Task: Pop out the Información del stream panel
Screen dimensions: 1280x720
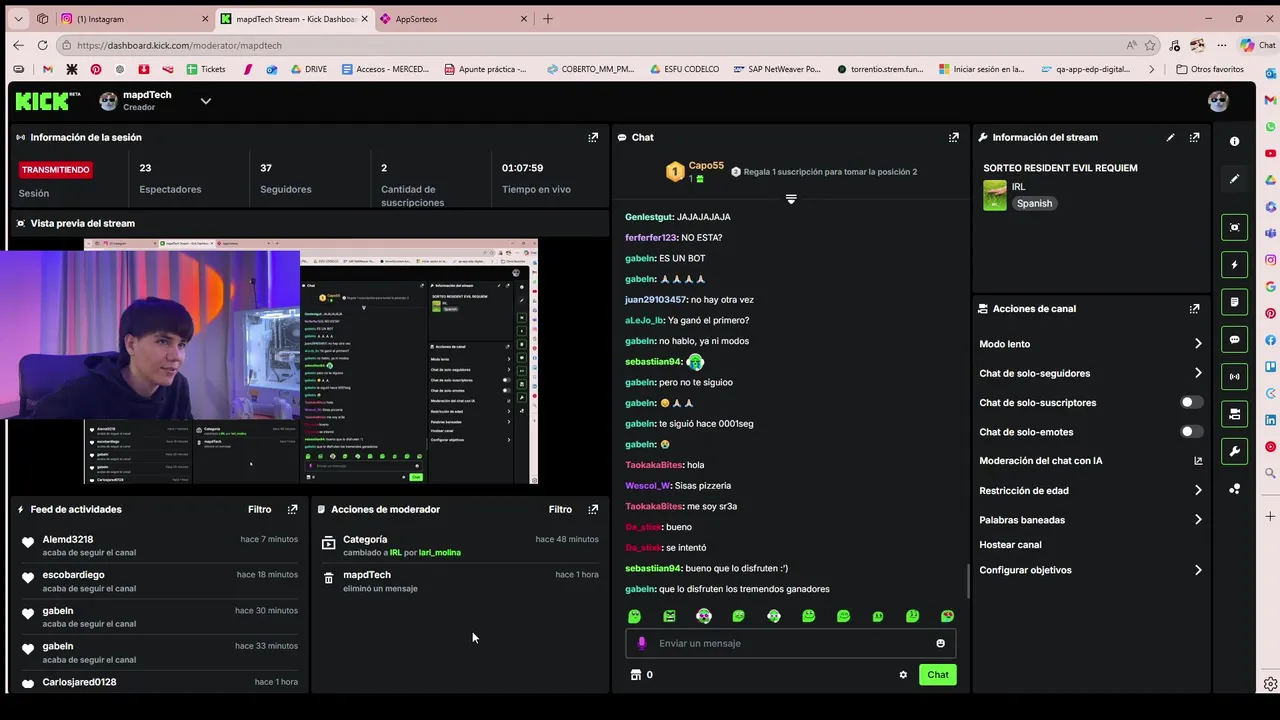Action: (x=1194, y=137)
